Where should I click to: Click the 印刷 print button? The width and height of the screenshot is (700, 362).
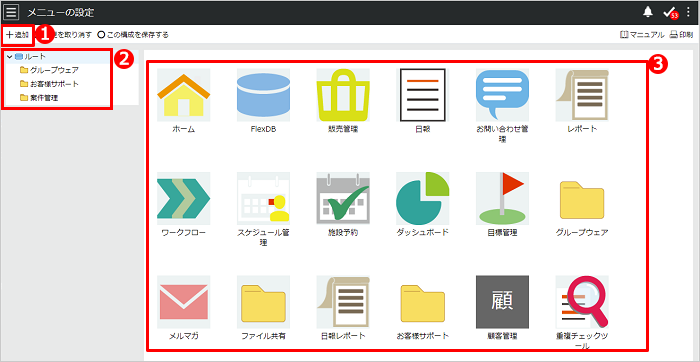click(x=681, y=35)
